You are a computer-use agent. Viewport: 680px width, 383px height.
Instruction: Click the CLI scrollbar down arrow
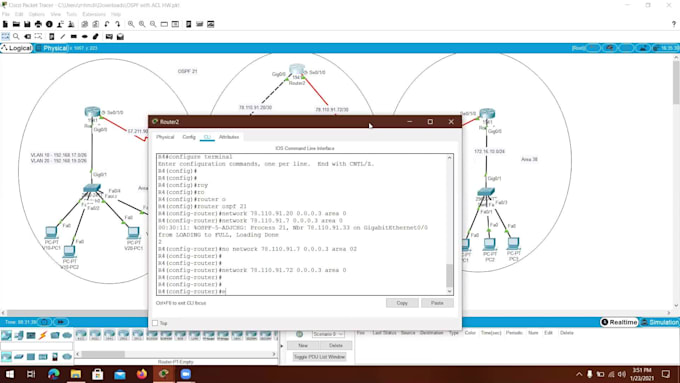tap(449, 291)
